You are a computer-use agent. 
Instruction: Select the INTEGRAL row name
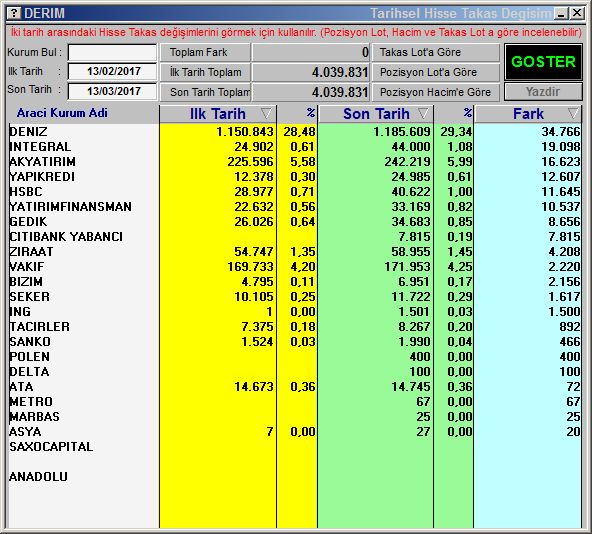tap(40, 147)
